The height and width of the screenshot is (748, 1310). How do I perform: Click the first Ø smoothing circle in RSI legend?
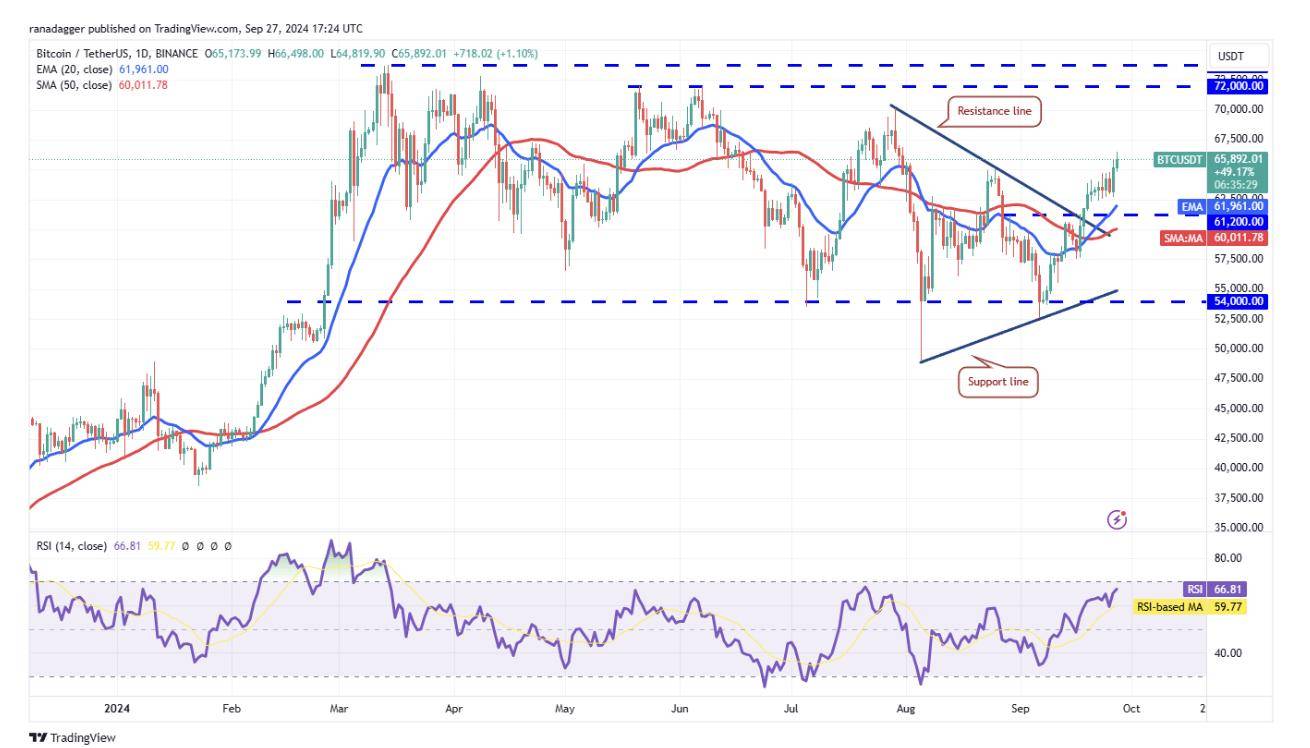(x=185, y=546)
